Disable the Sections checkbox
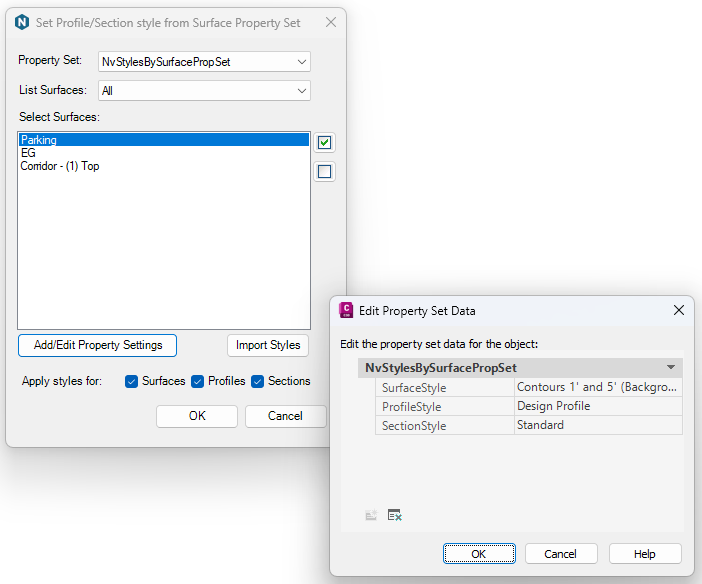The height and width of the screenshot is (584, 702). click(x=258, y=381)
